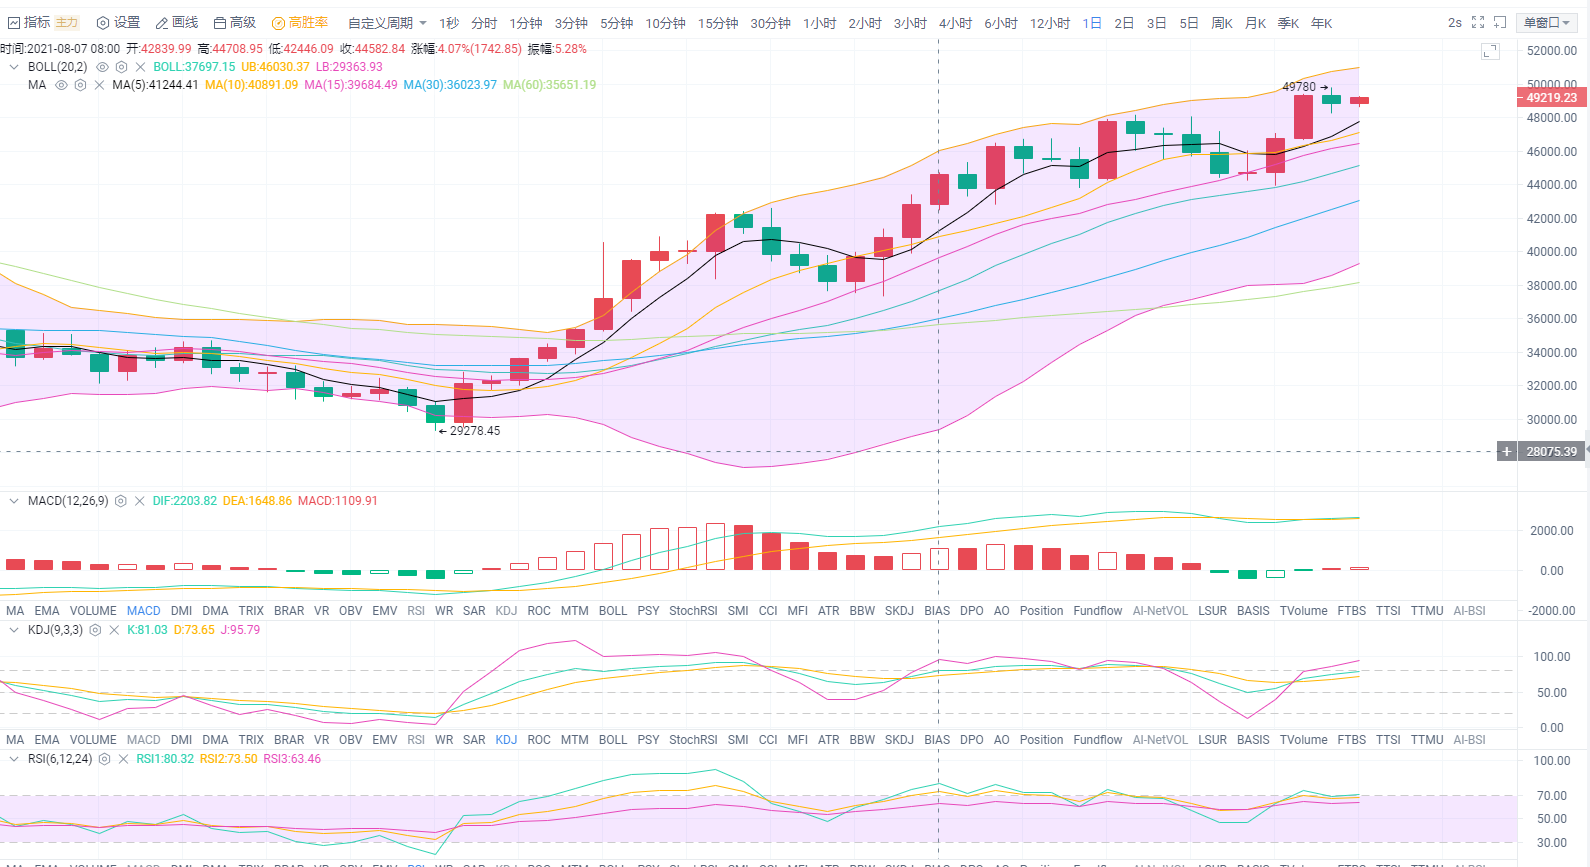Click the UB:46030.37 value

coord(275,67)
